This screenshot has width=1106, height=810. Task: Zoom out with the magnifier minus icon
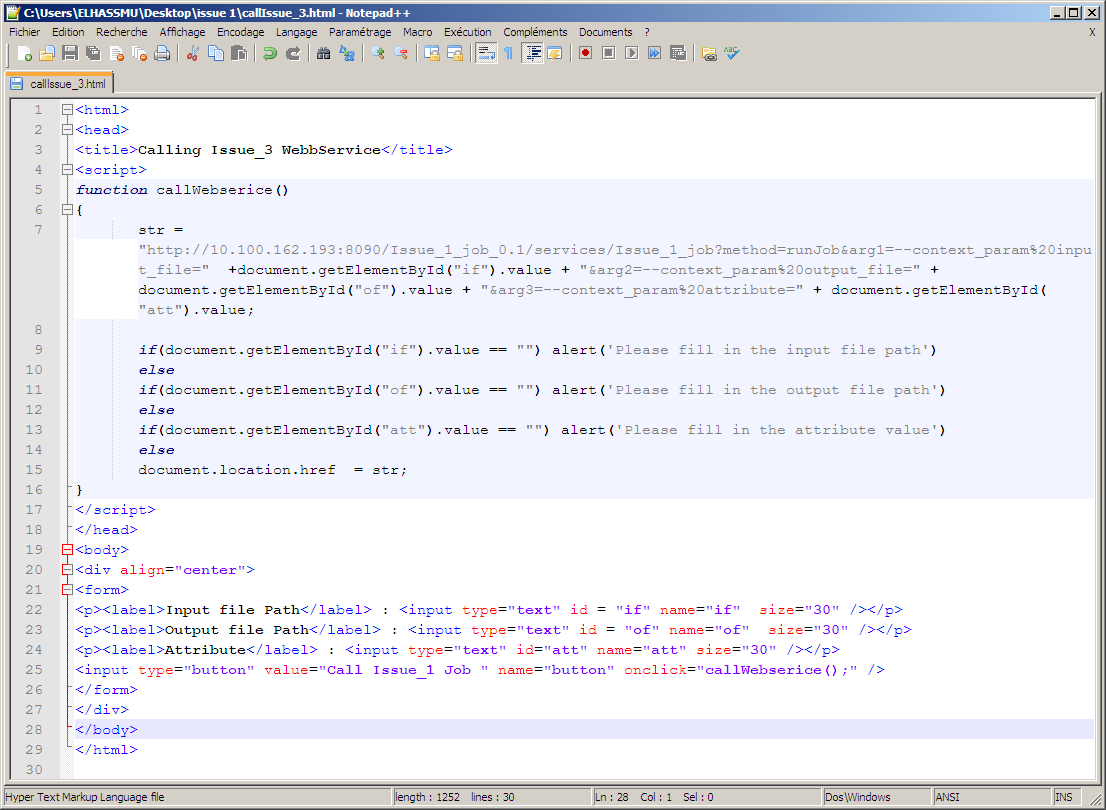click(x=401, y=54)
